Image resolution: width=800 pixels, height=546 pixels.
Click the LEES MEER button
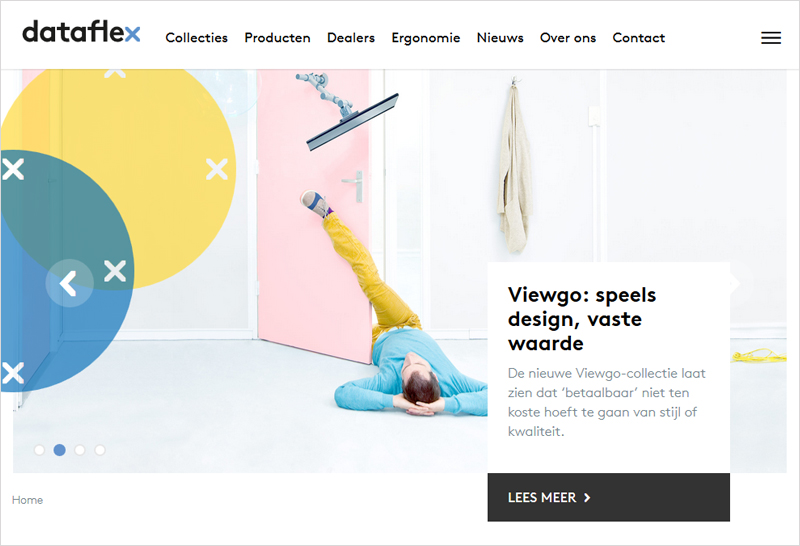609,497
